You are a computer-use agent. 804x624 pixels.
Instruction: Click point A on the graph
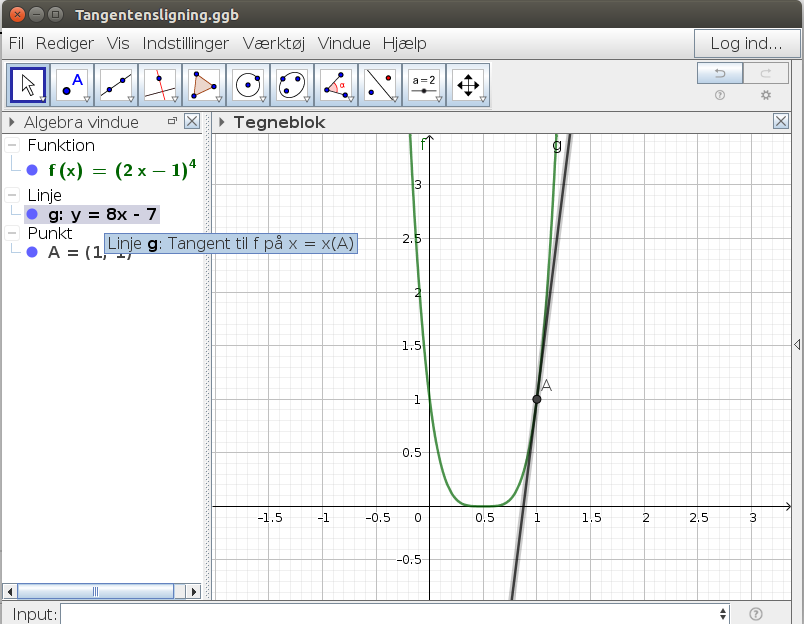pos(536,399)
